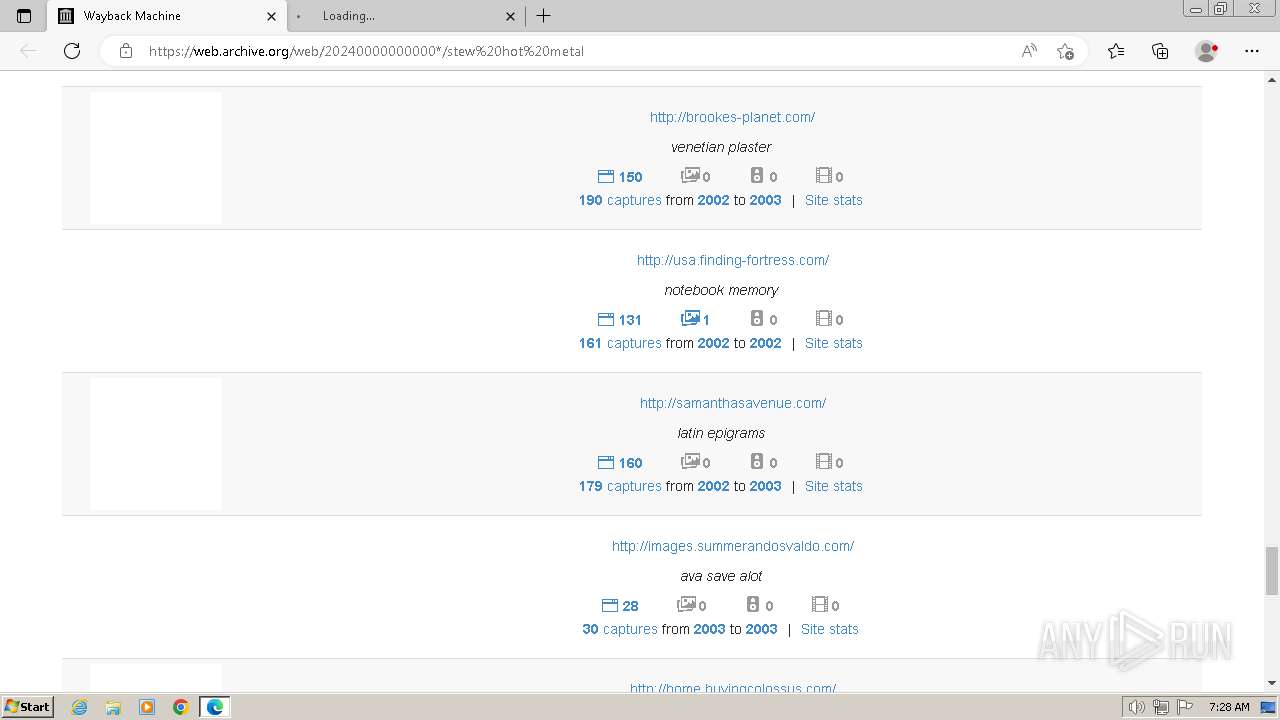Click the image captures icon for usa.finding-fortress.com
This screenshot has width=1280, height=720.
pyautogui.click(x=690, y=319)
